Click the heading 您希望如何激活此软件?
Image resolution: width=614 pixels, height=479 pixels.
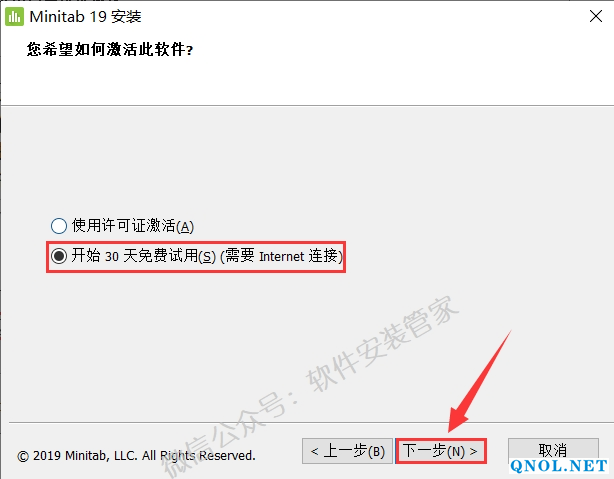pyautogui.click(x=110, y=49)
